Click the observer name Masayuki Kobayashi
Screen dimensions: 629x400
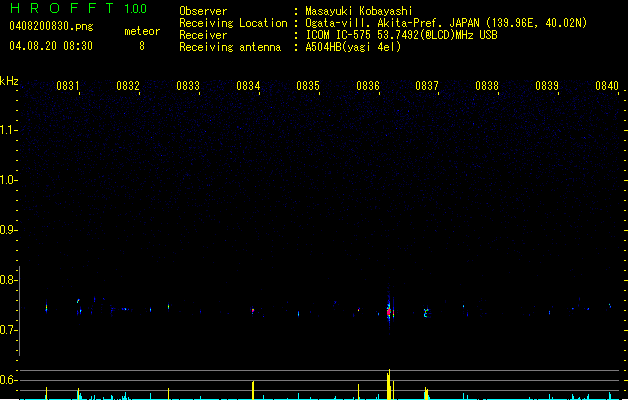coord(359,11)
